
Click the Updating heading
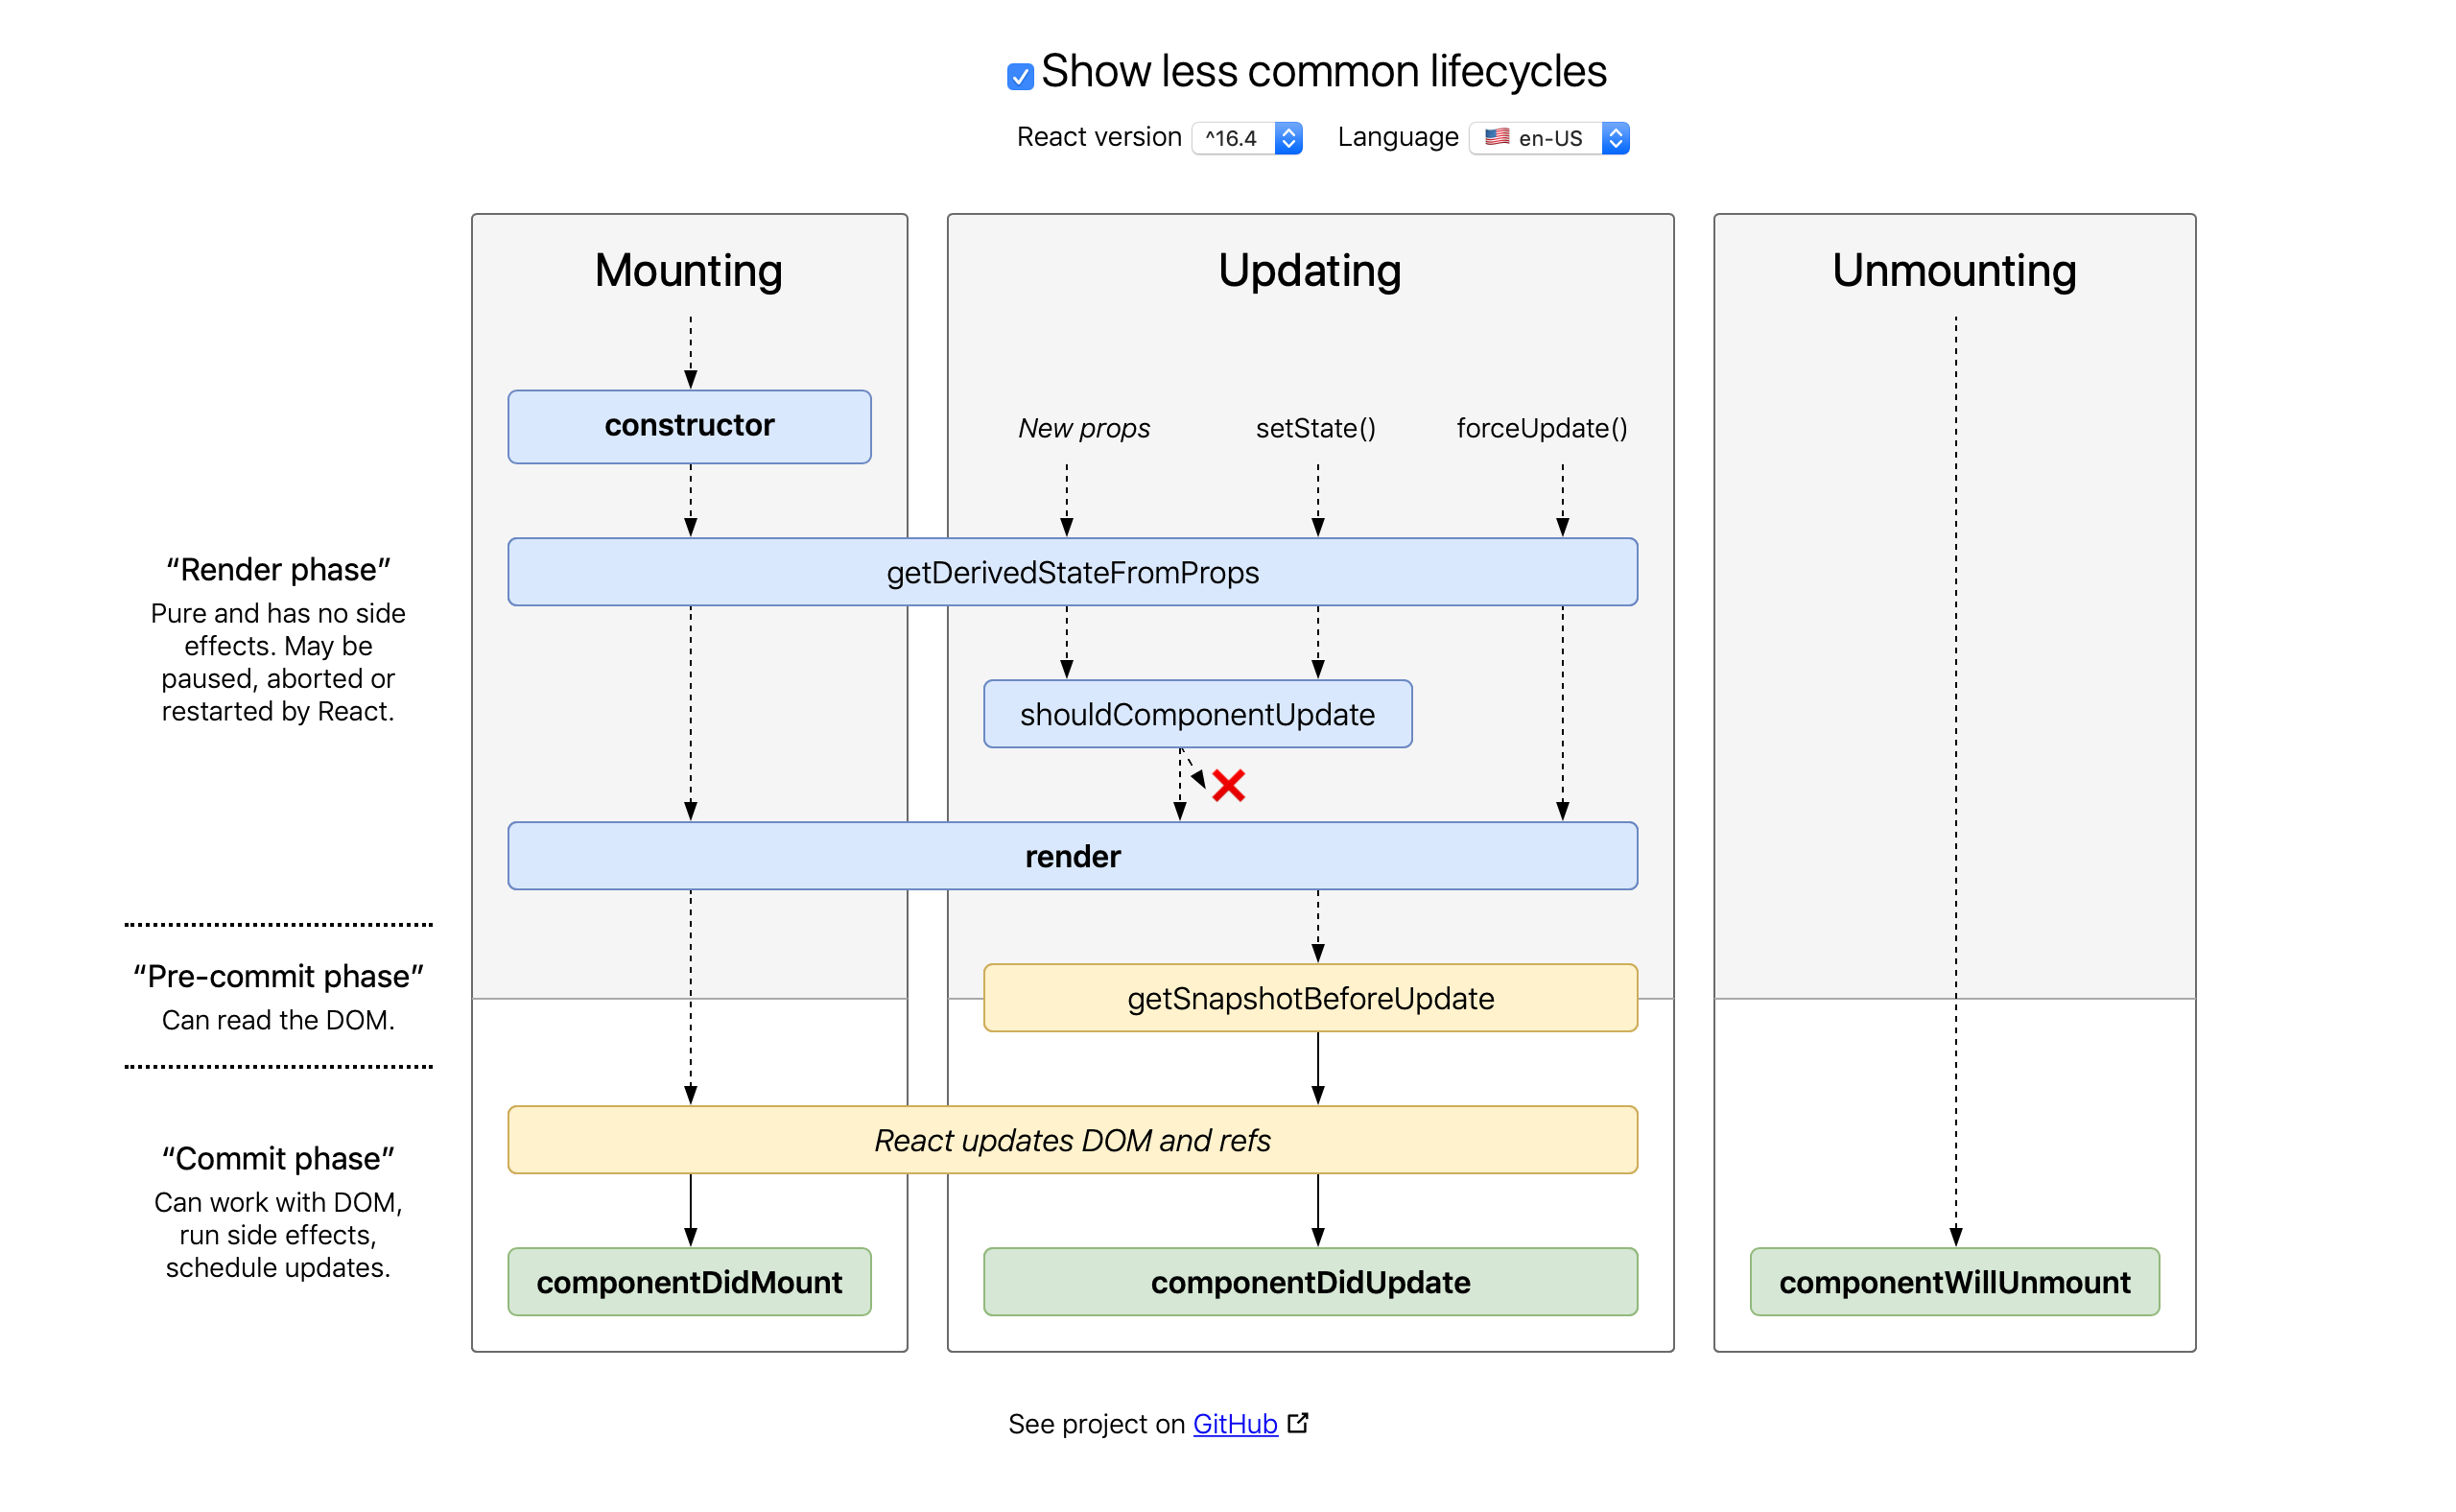[1309, 270]
